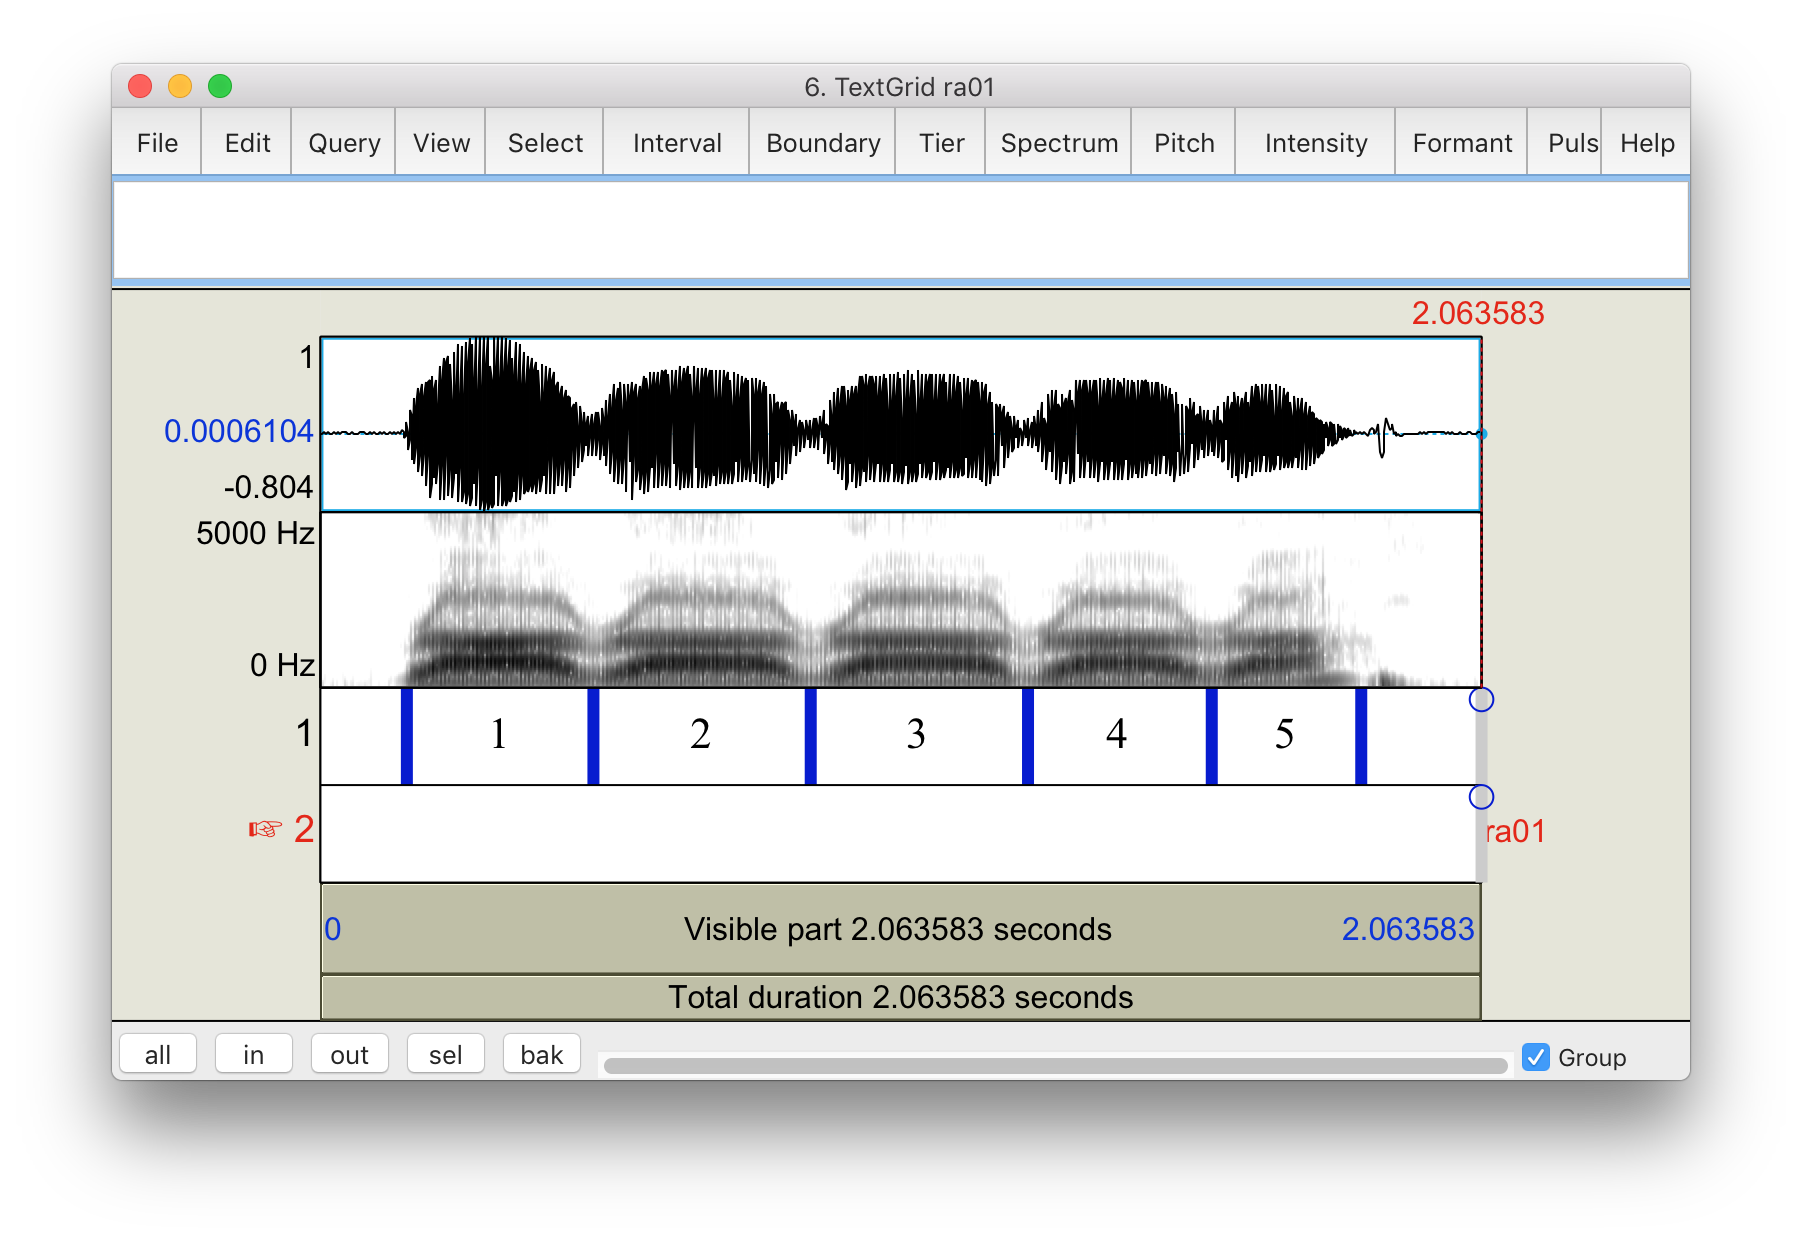This screenshot has width=1802, height=1240.
Task: Open the Query menu
Action: (x=344, y=143)
